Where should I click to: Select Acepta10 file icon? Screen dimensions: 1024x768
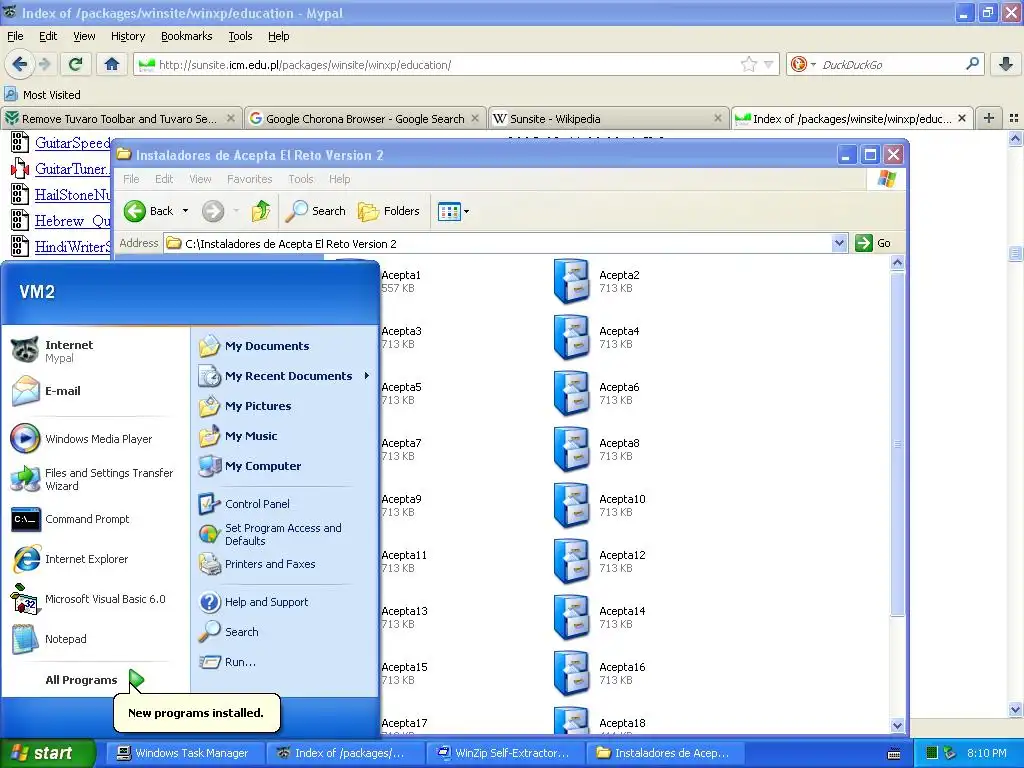click(x=571, y=505)
